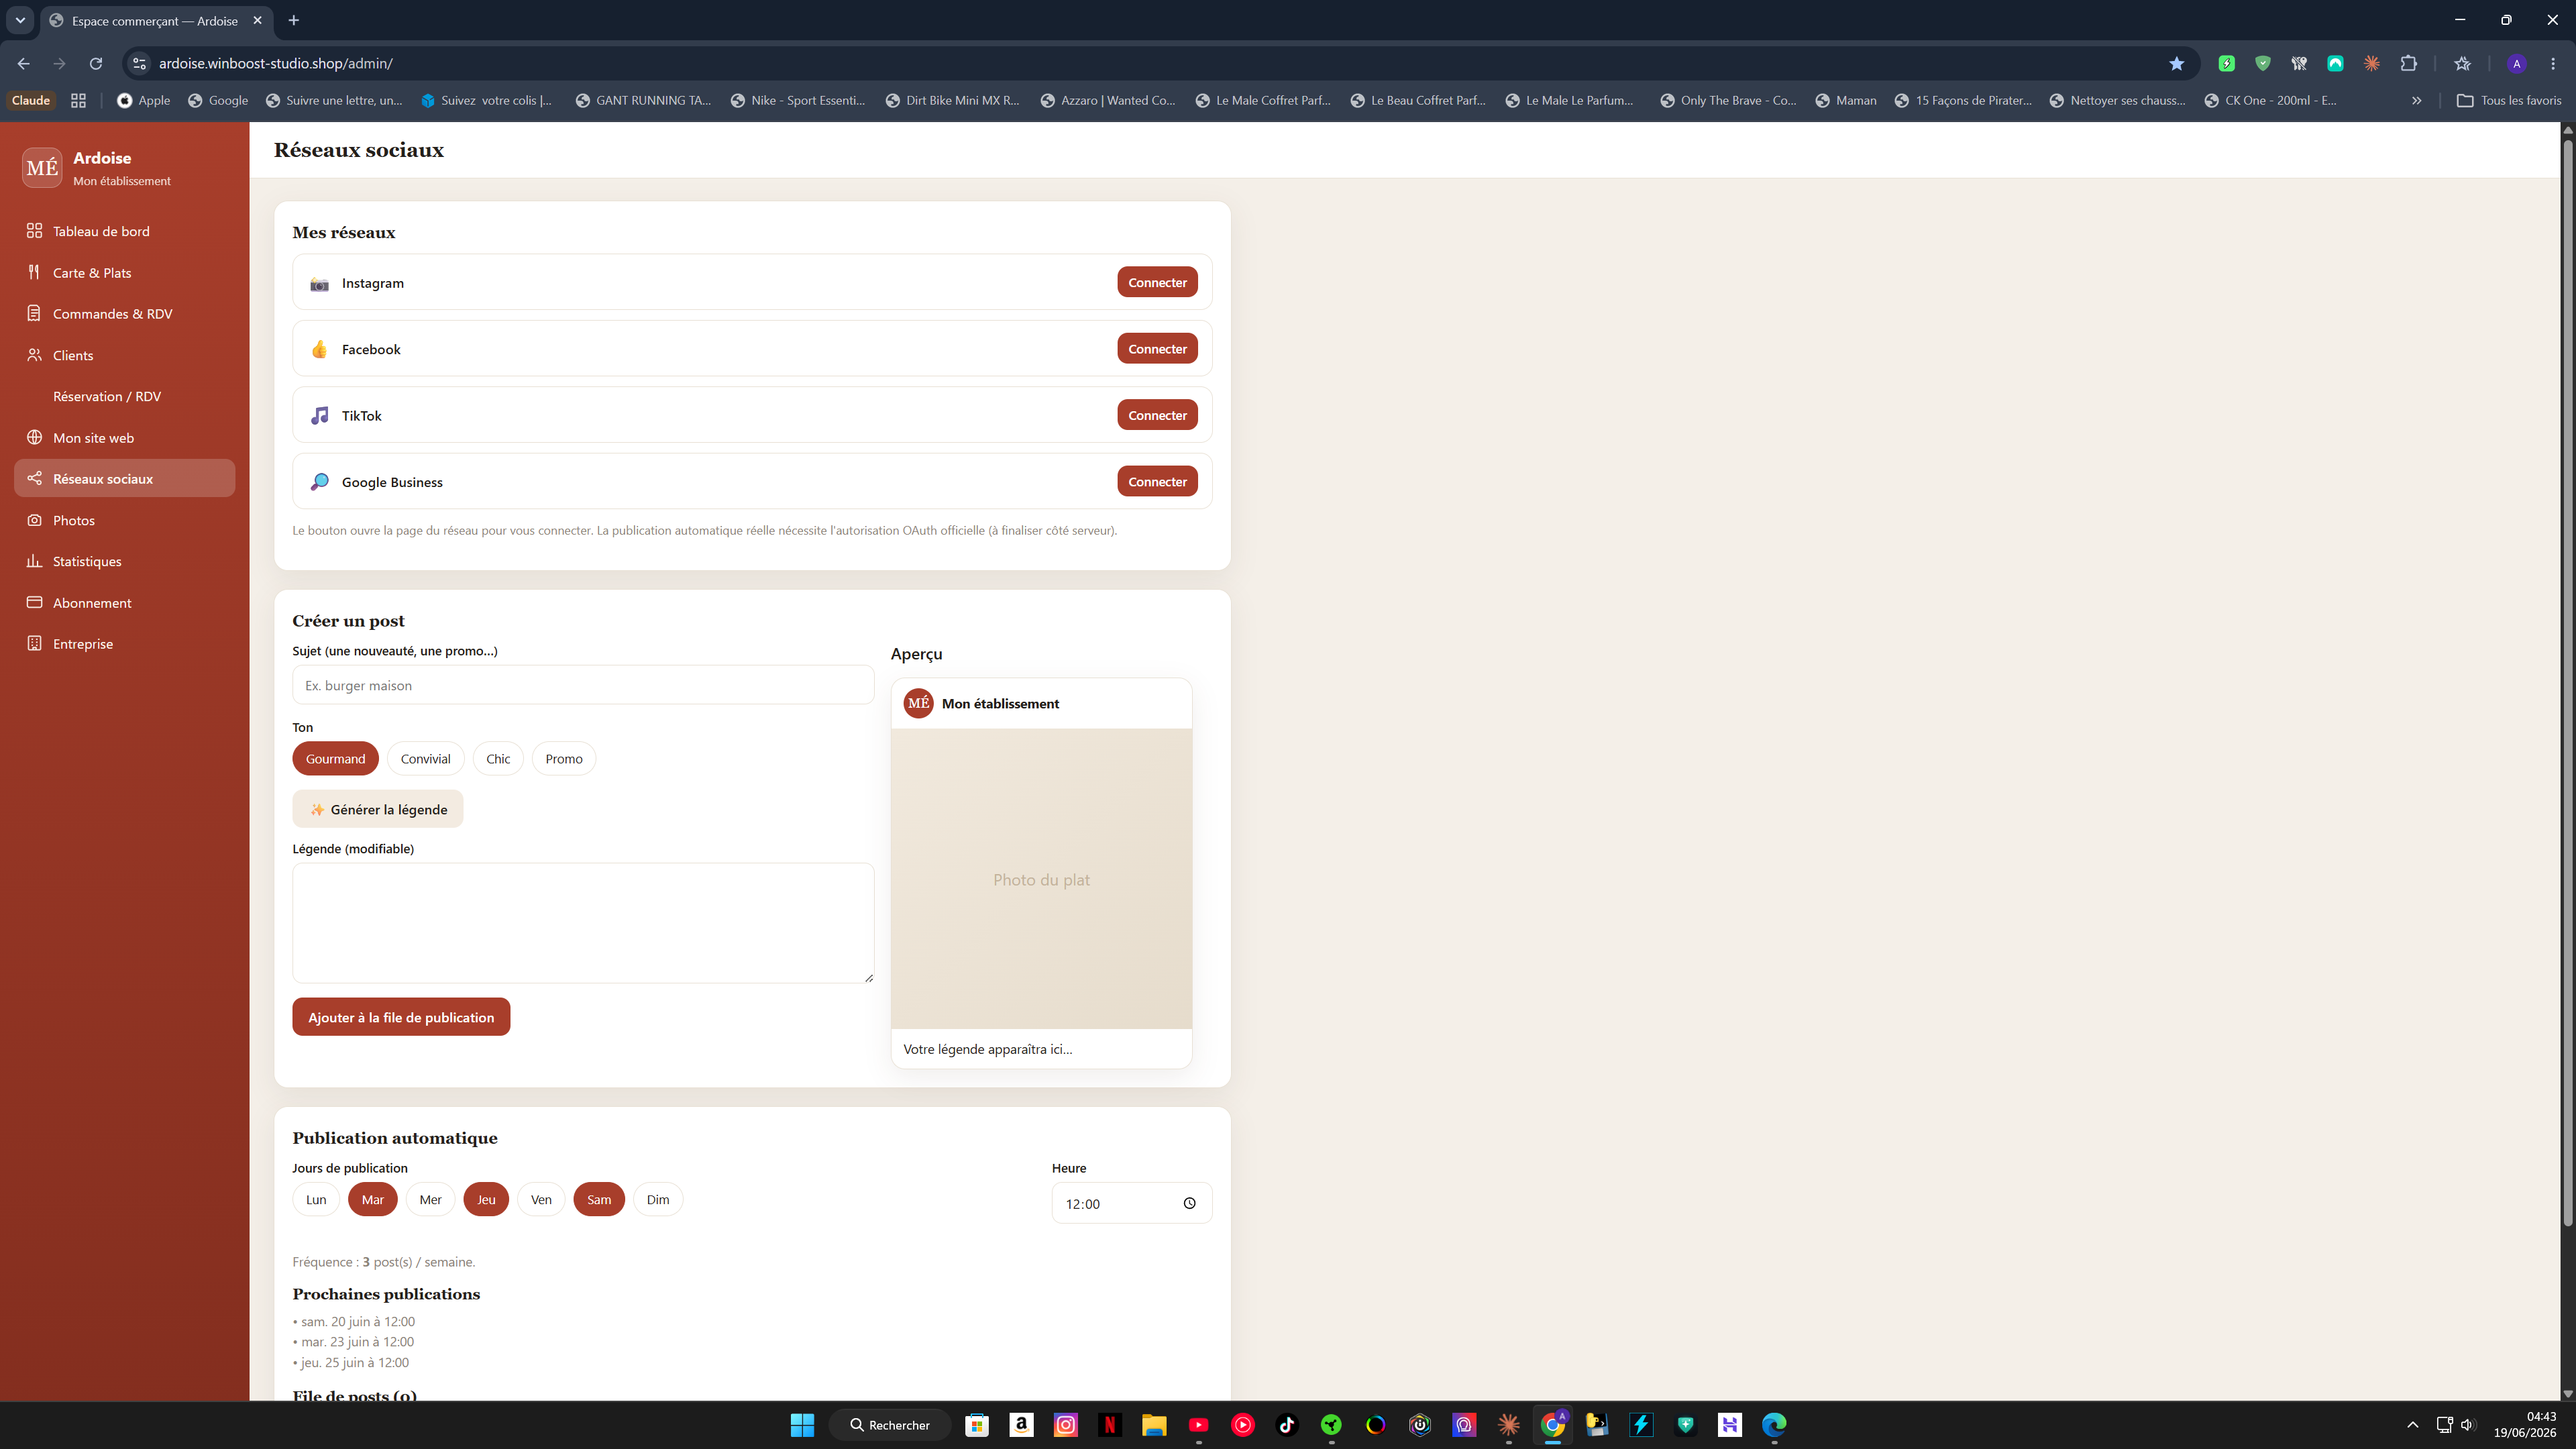Connect the Instagram account

(x=1157, y=282)
